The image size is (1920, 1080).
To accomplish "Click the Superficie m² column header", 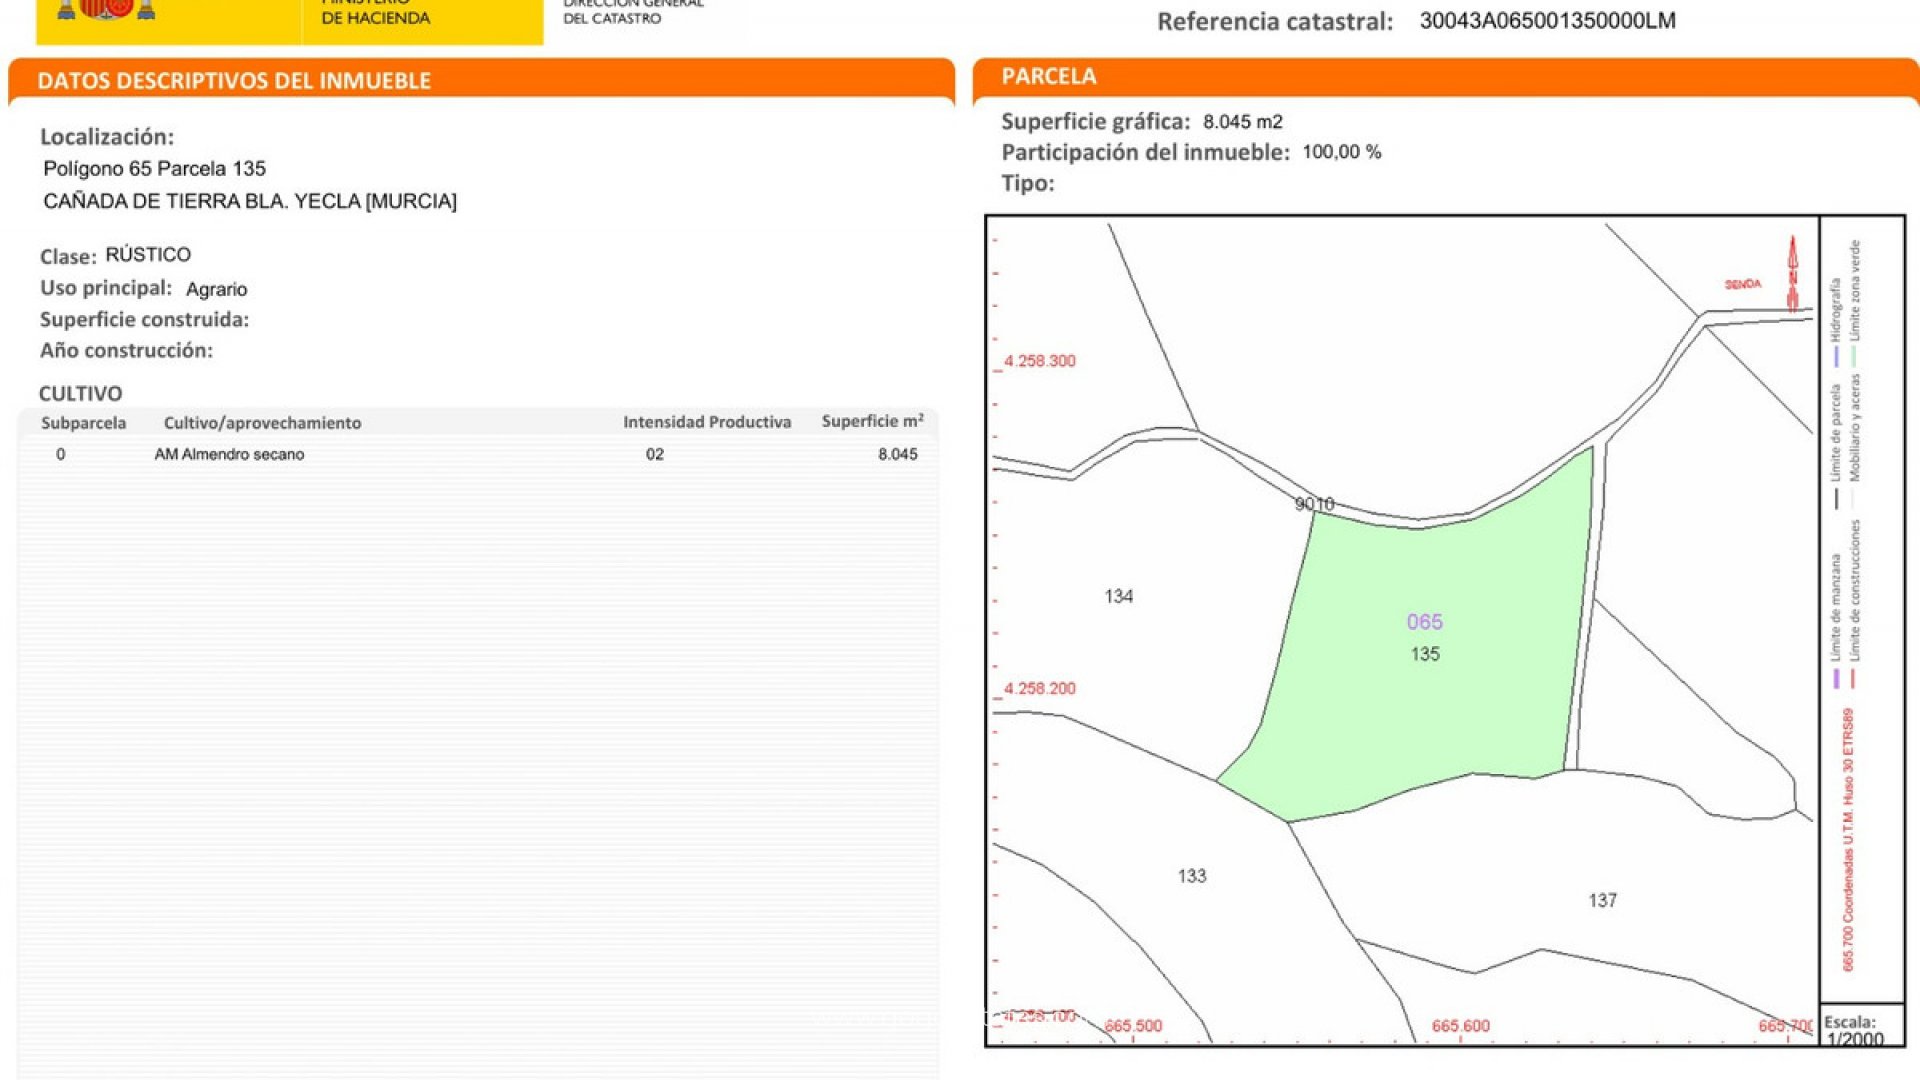I will pyautogui.click(x=872, y=422).
